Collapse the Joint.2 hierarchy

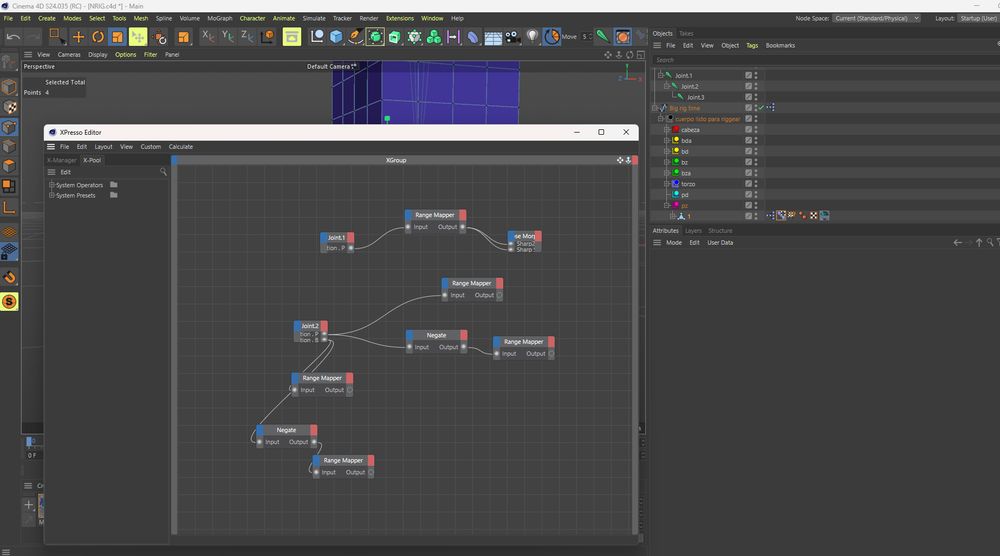tap(666, 86)
